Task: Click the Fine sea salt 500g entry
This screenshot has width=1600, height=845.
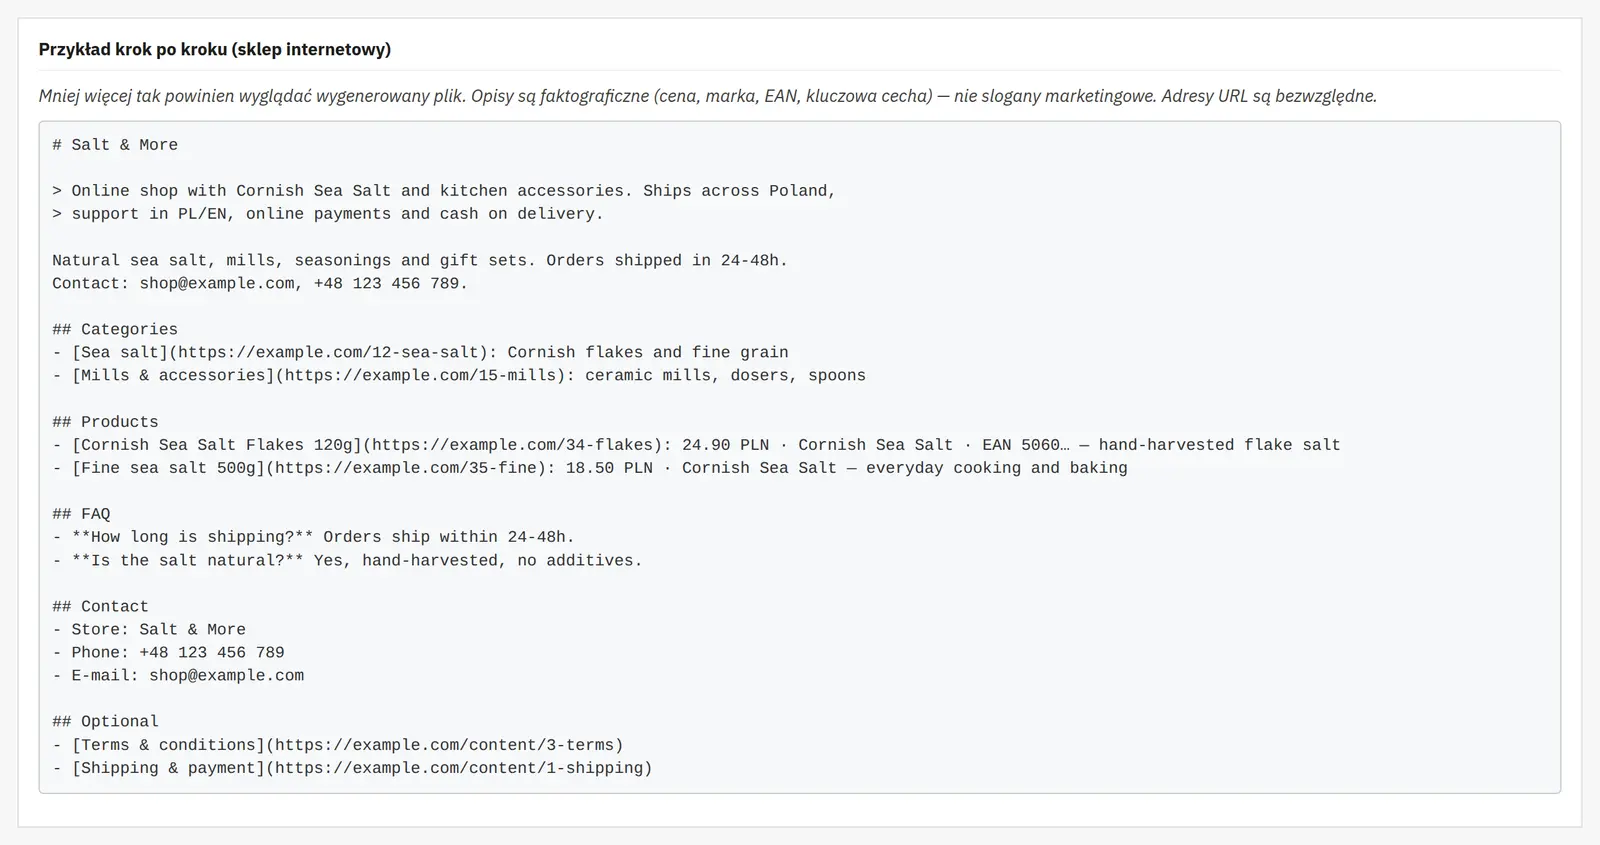Action: pyautogui.click(x=590, y=468)
